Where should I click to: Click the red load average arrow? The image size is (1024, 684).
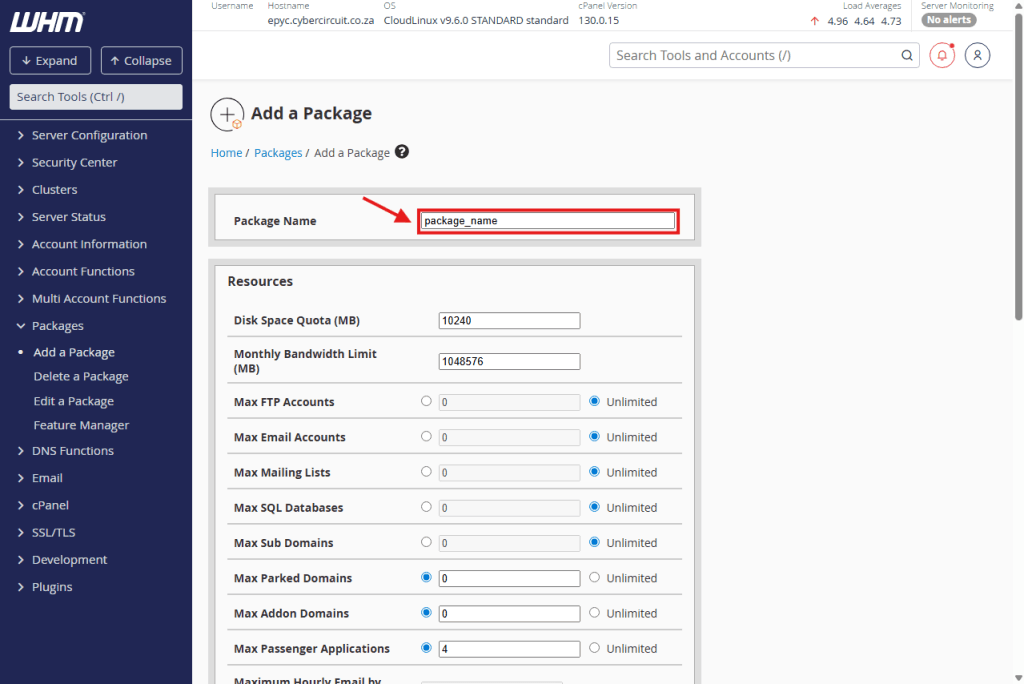(815, 21)
